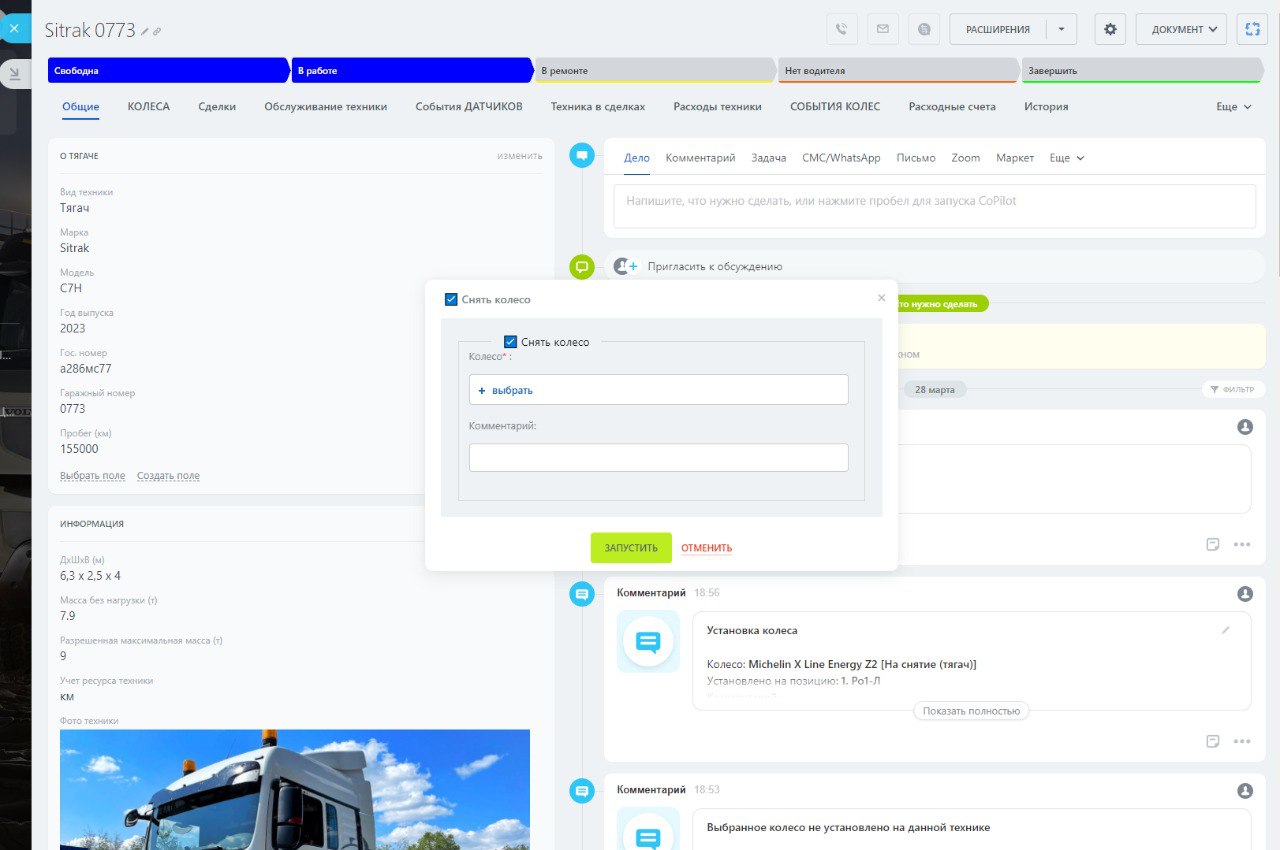The height and width of the screenshot is (850, 1280).
Task: Open the chat bubble icon in header
Action: [924, 29]
